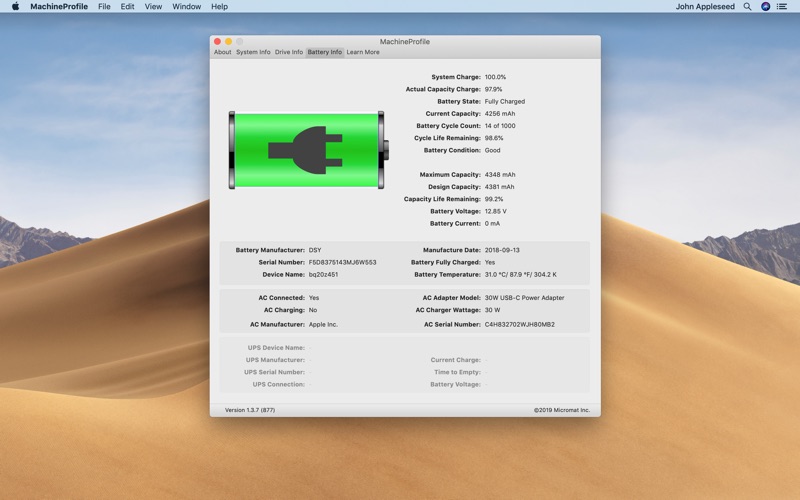Click the MachineProfile window title

405,42
